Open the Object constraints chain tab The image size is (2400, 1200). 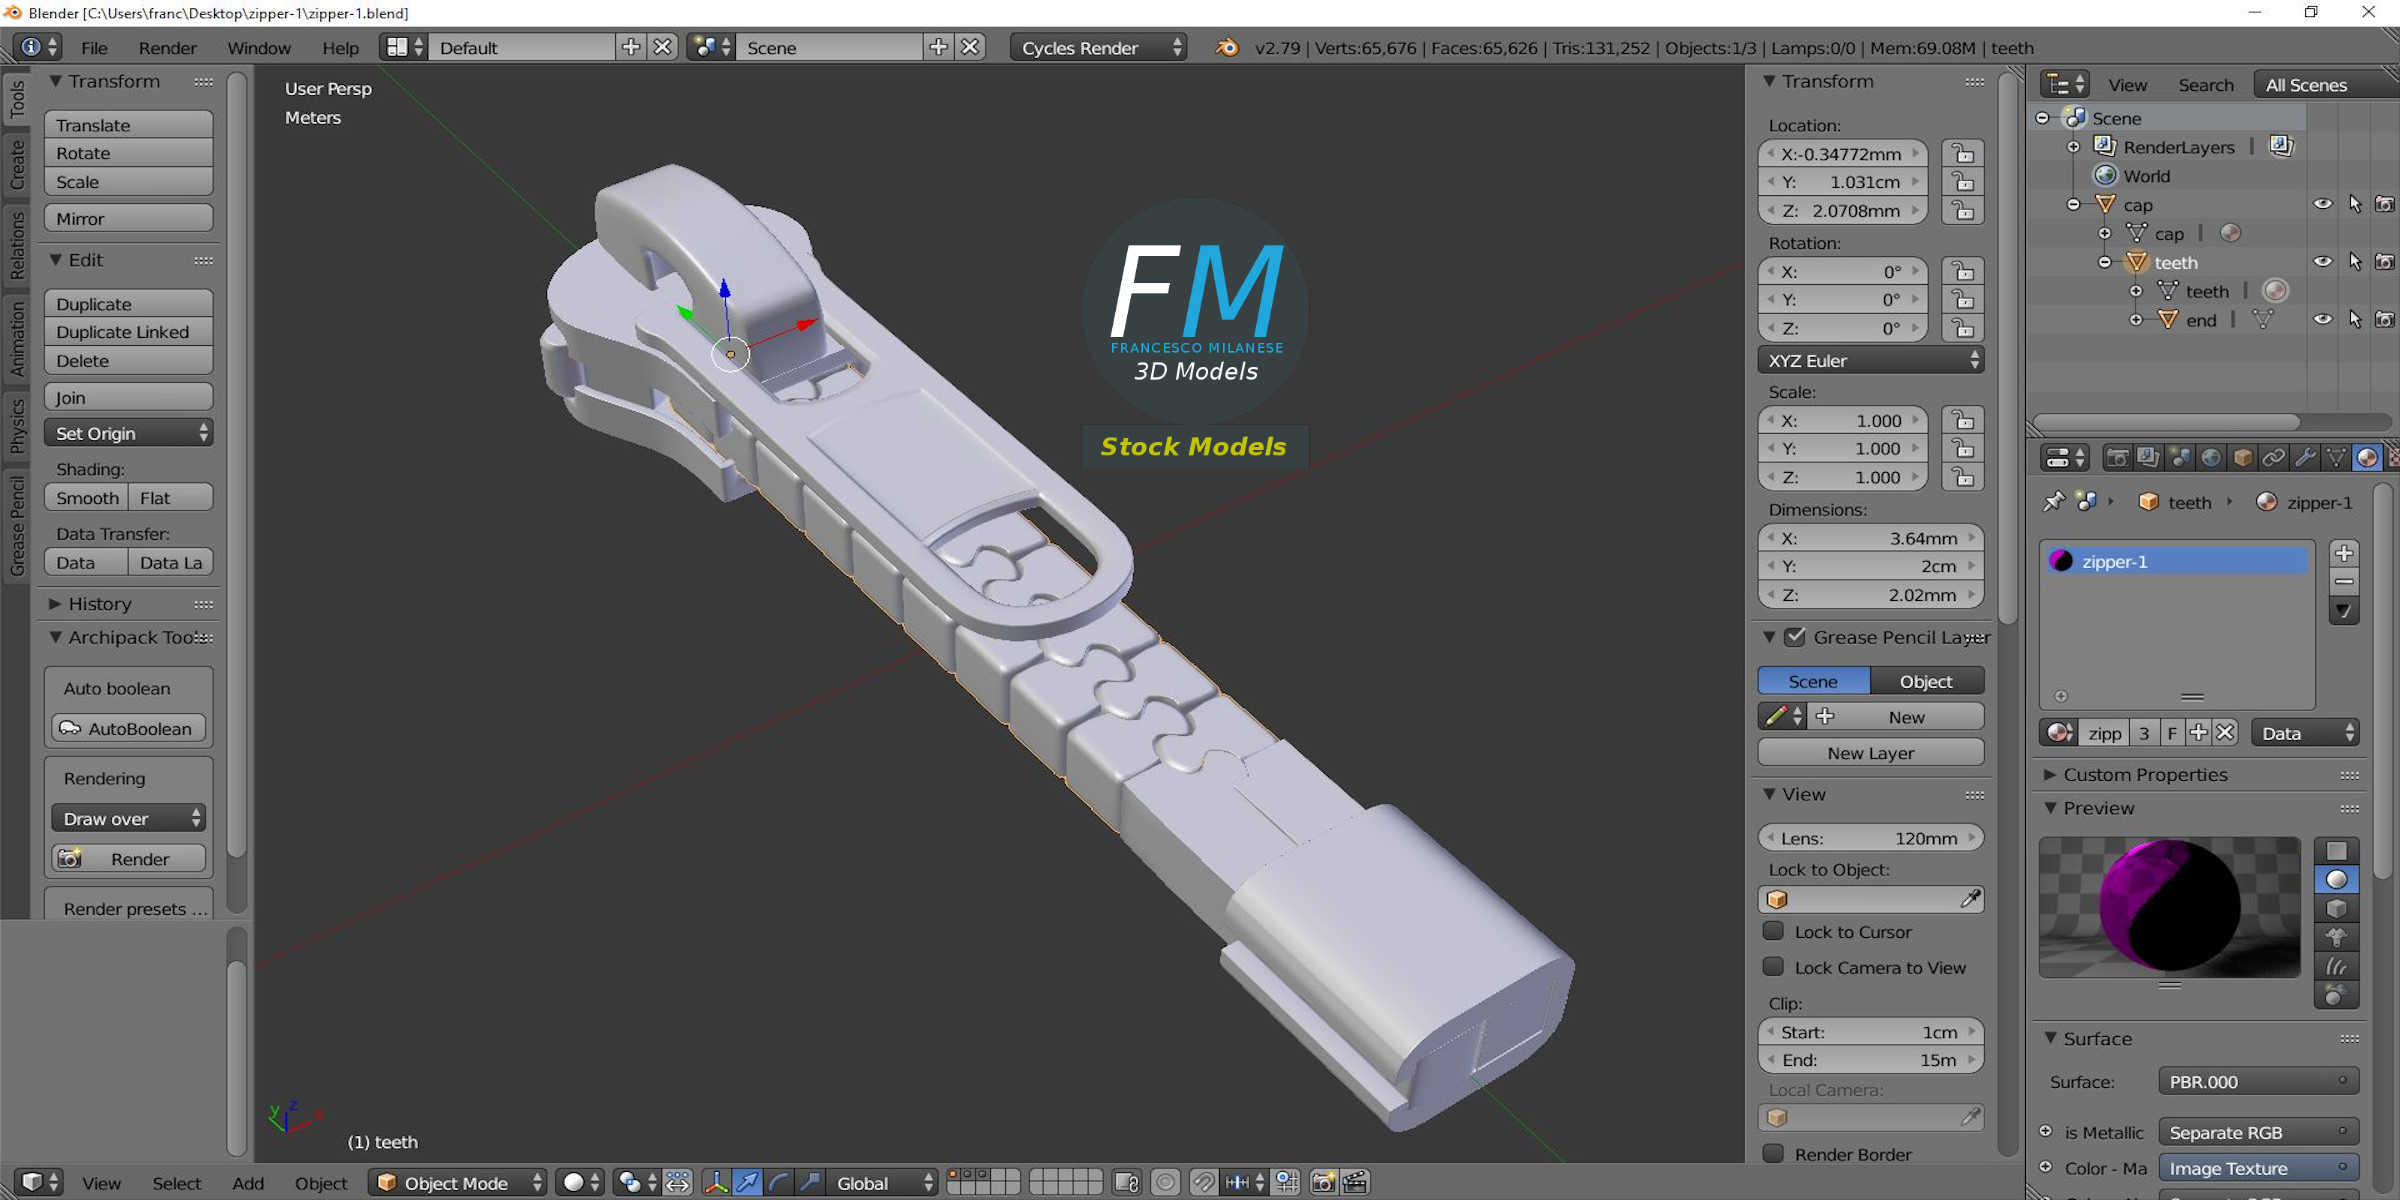[2274, 458]
